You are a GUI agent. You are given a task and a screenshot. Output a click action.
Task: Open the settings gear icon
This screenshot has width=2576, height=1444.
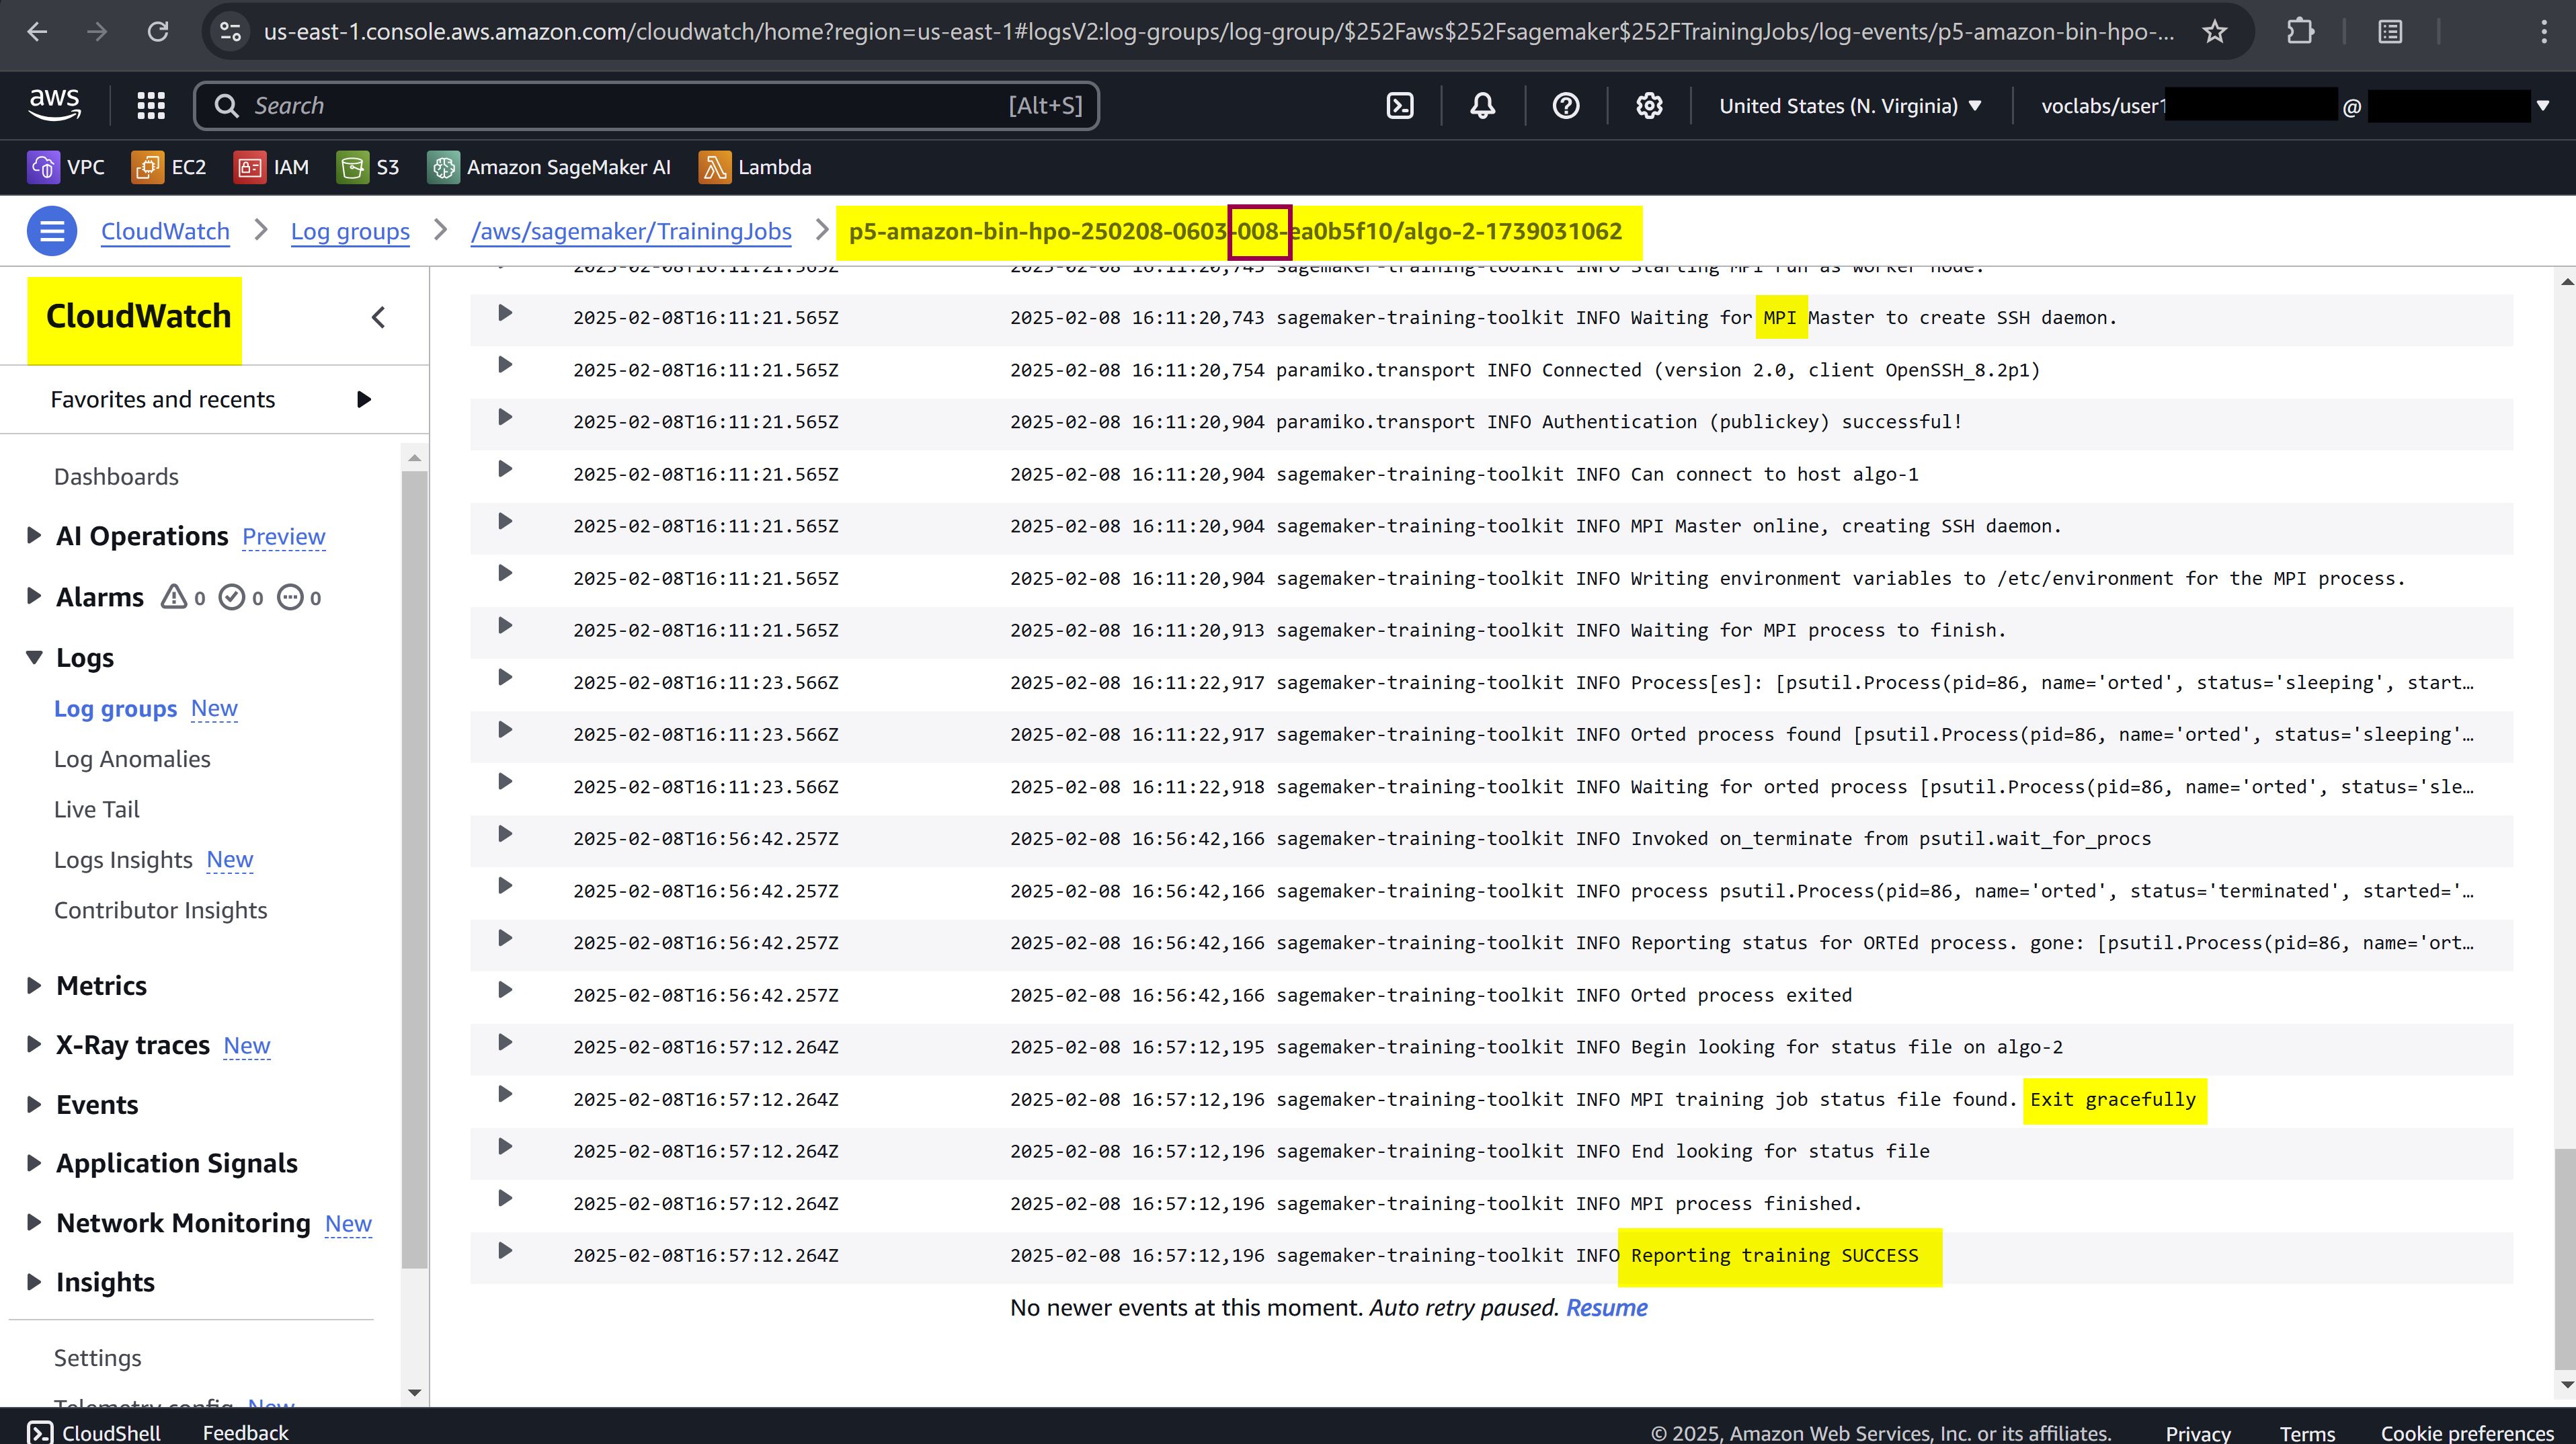1649,106
